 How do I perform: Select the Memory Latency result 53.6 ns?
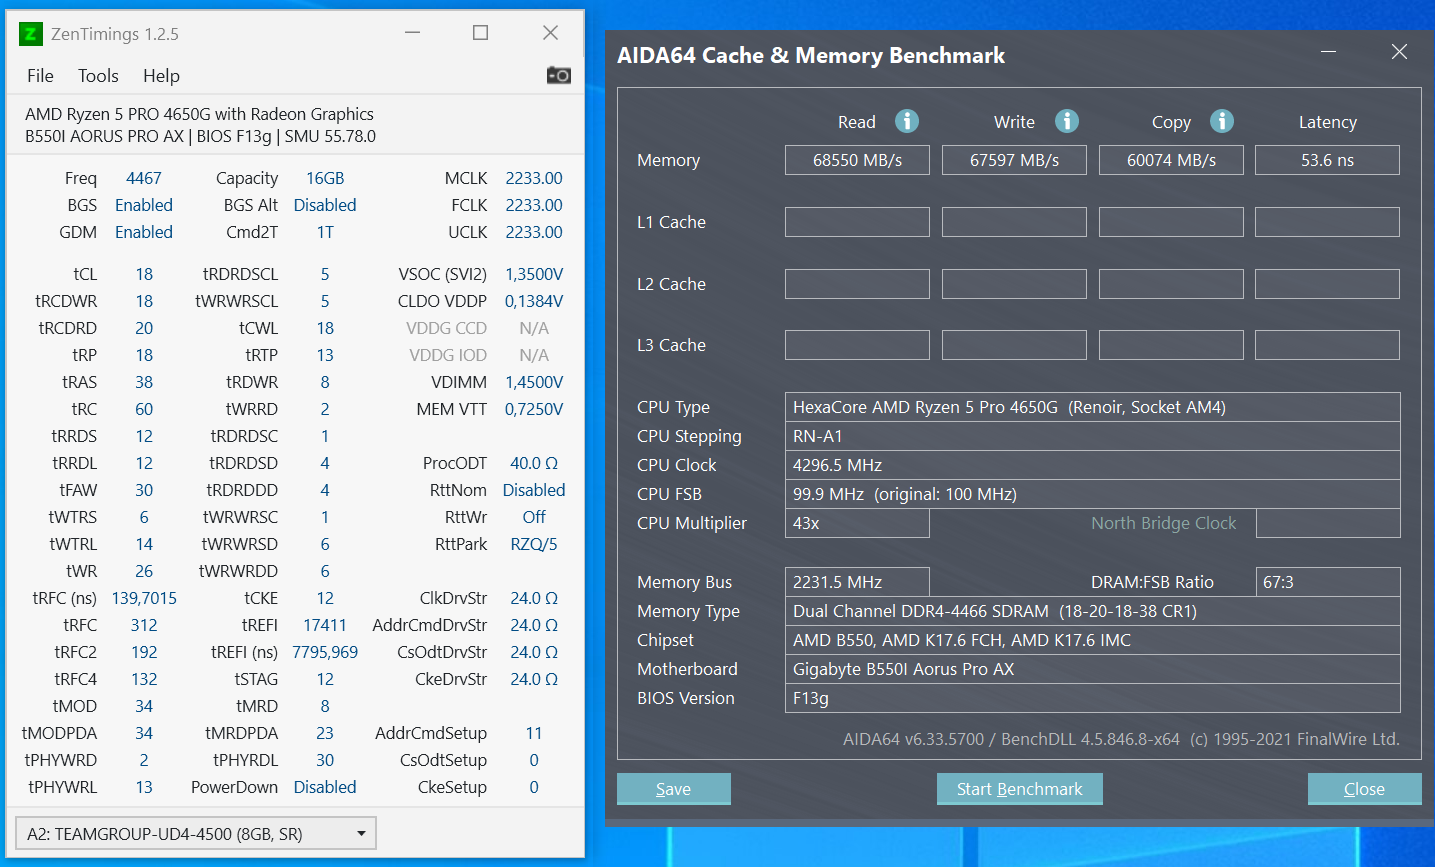pos(1327,160)
